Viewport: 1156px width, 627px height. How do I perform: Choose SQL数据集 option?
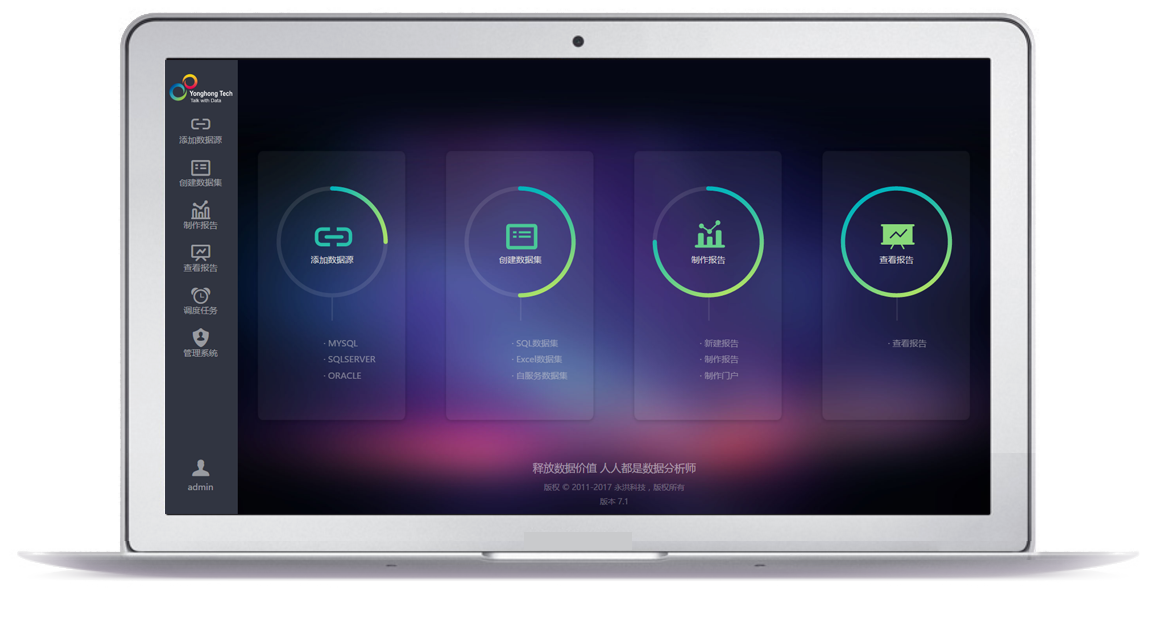(x=535, y=344)
